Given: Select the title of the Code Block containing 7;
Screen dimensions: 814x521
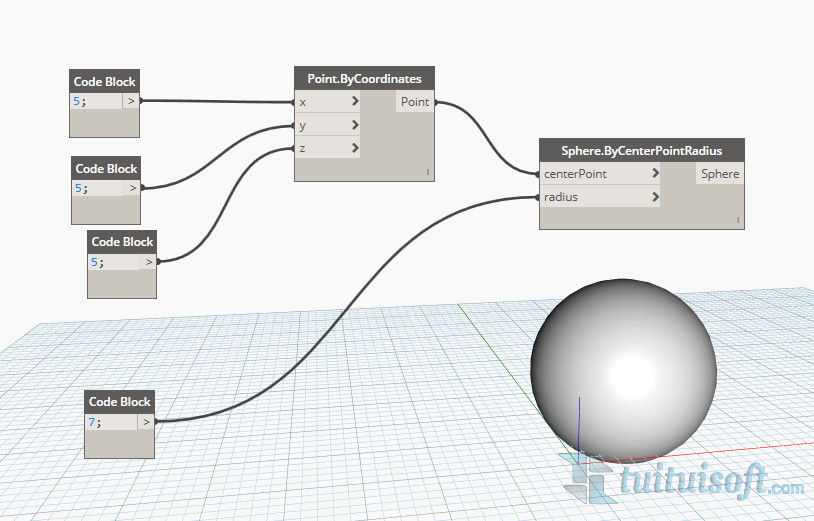Looking at the screenshot, I should (x=119, y=401).
